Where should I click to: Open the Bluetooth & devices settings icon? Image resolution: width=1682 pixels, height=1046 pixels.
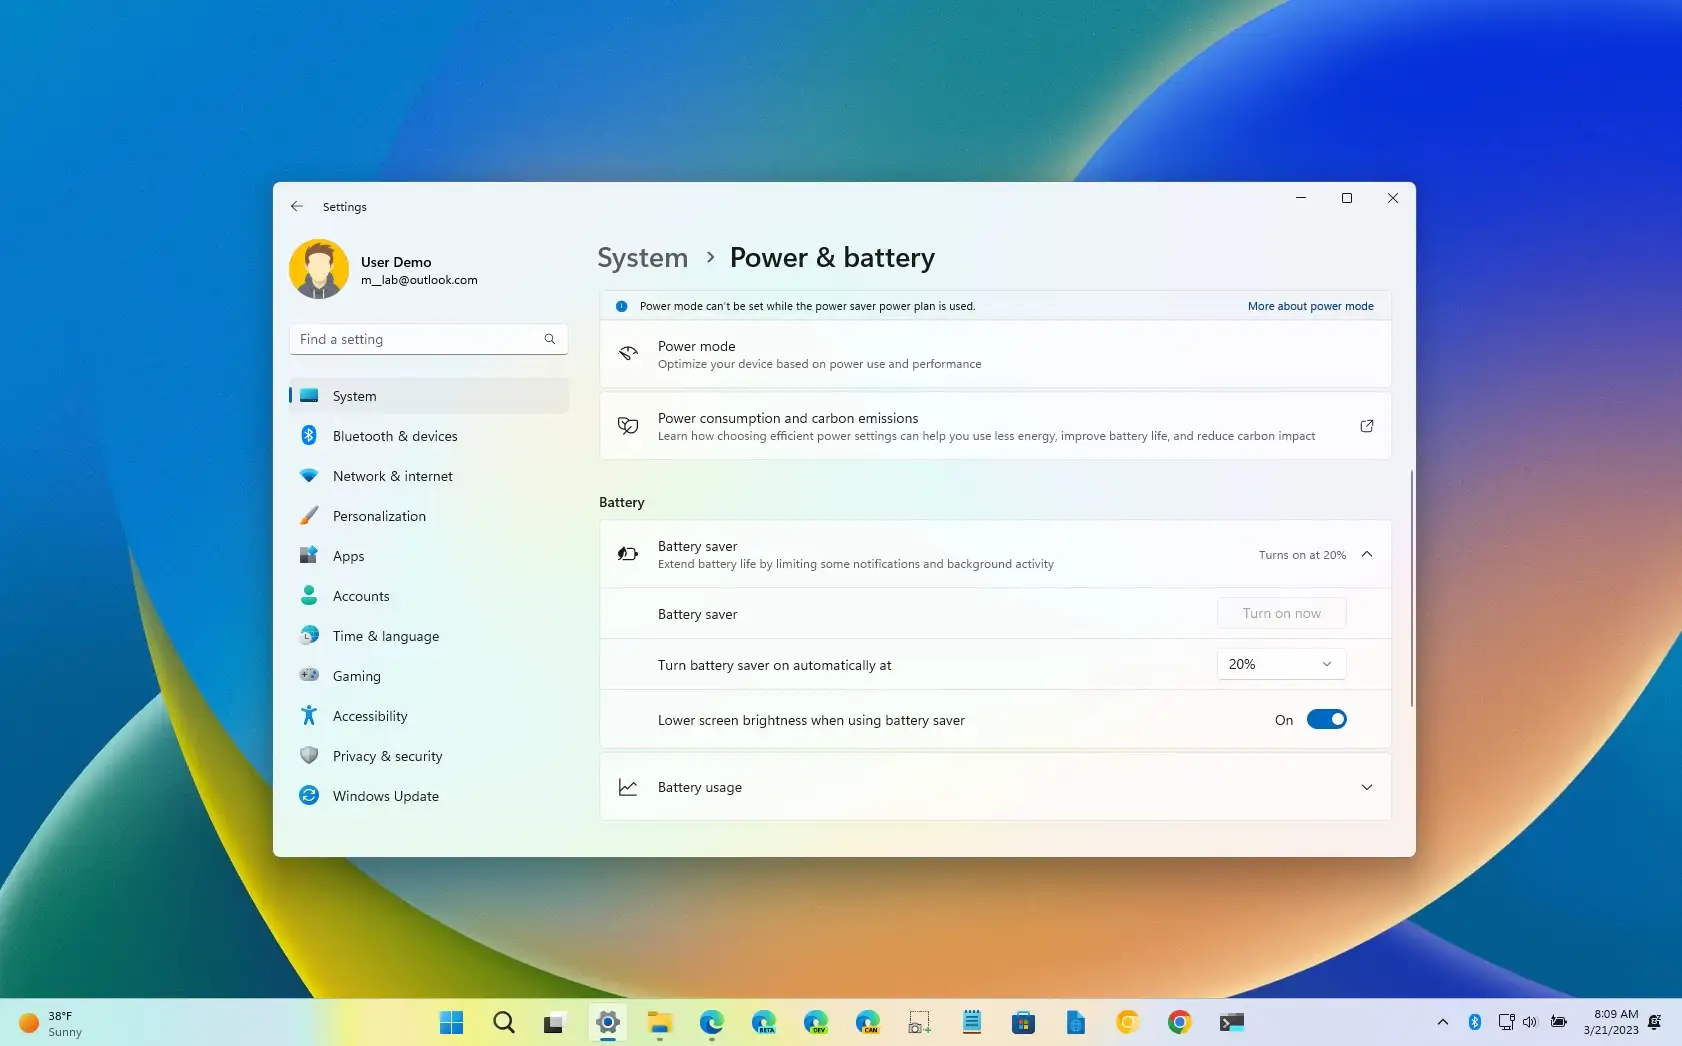pyautogui.click(x=309, y=436)
